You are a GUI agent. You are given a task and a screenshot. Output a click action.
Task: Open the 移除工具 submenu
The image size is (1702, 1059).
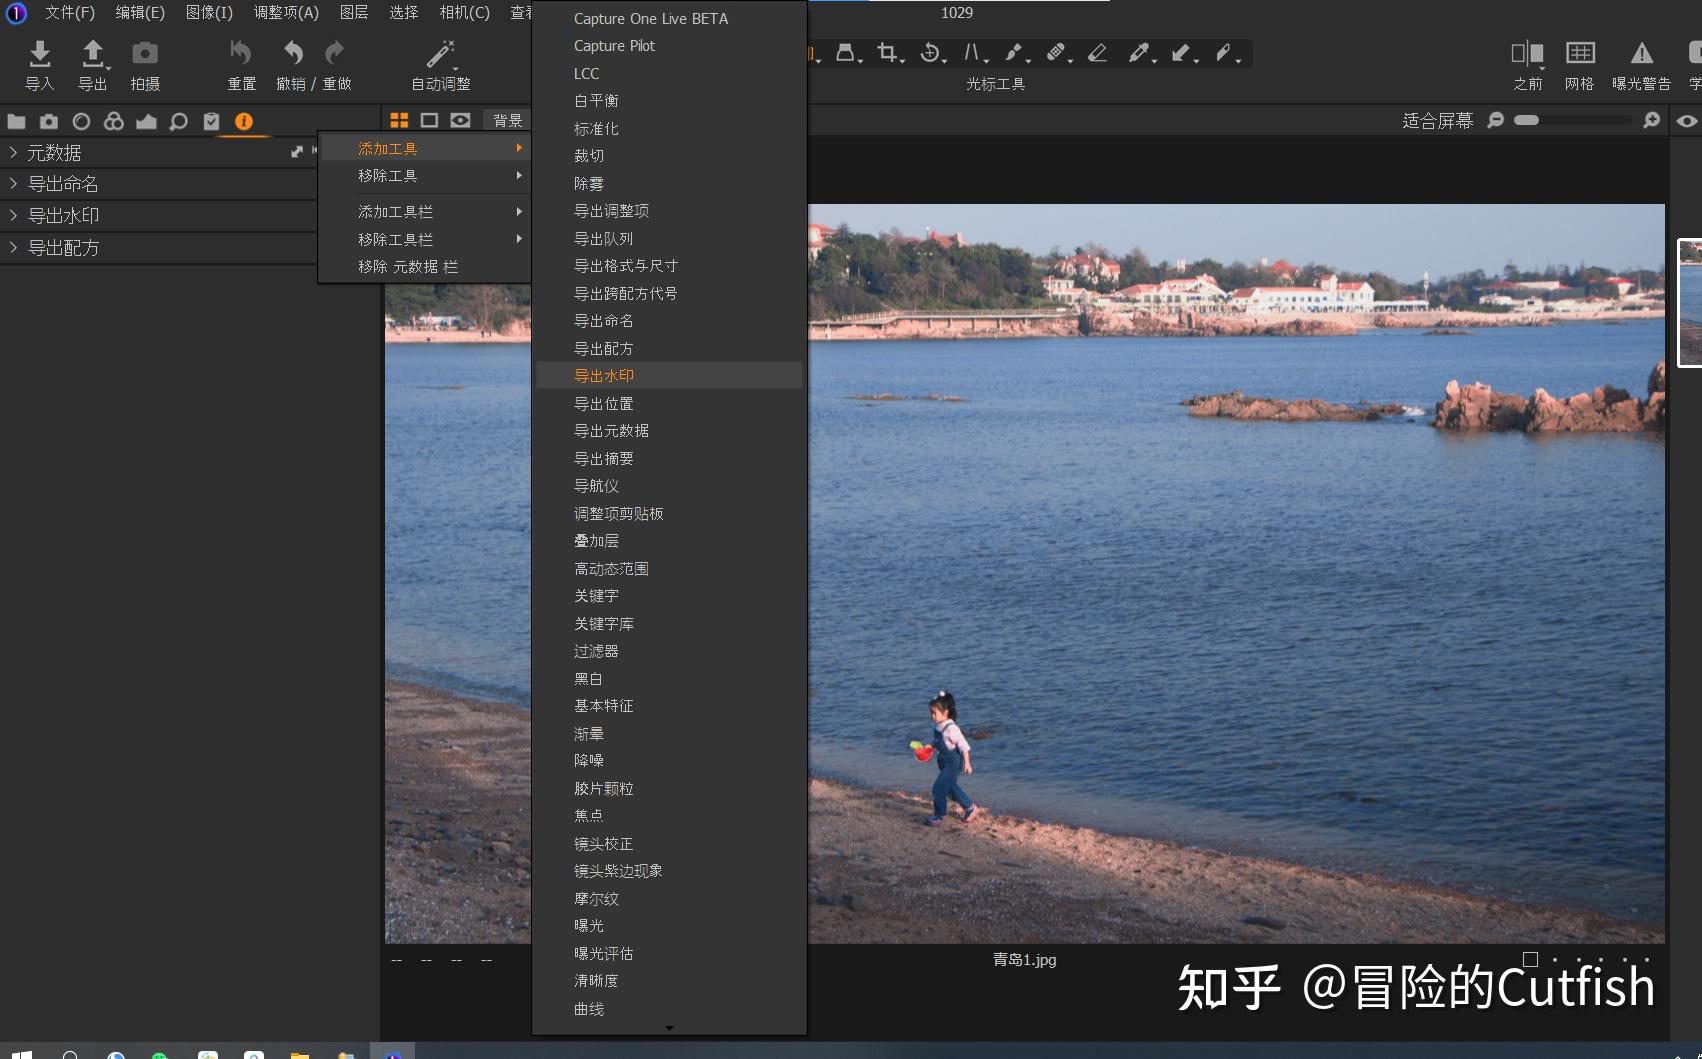pos(424,176)
